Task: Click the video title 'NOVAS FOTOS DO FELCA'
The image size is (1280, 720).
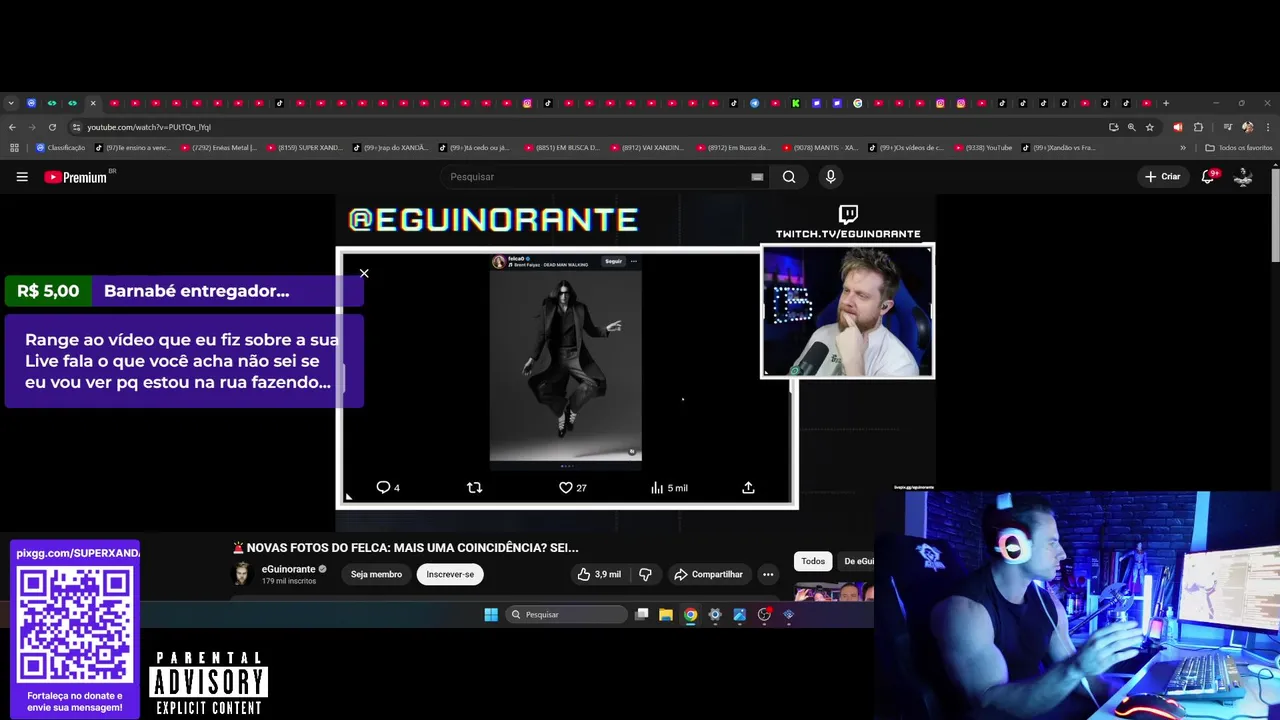Action: (405, 547)
